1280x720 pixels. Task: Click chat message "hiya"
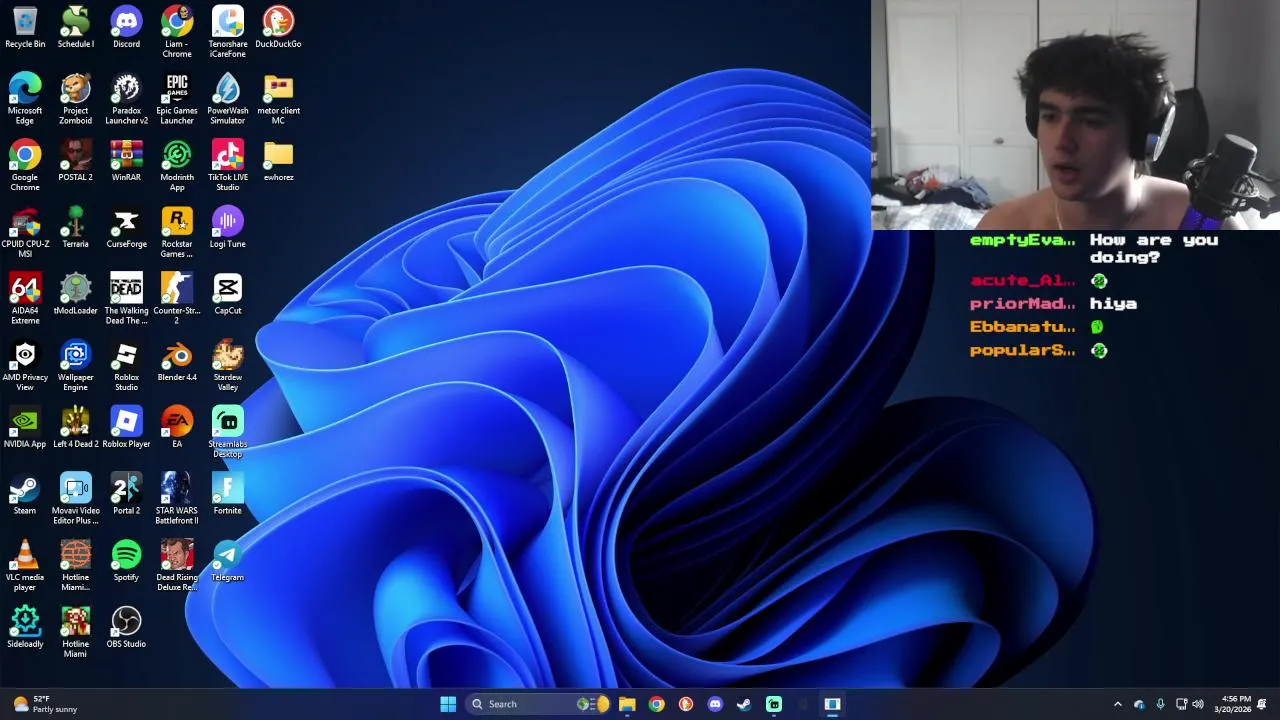point(1113,304)
